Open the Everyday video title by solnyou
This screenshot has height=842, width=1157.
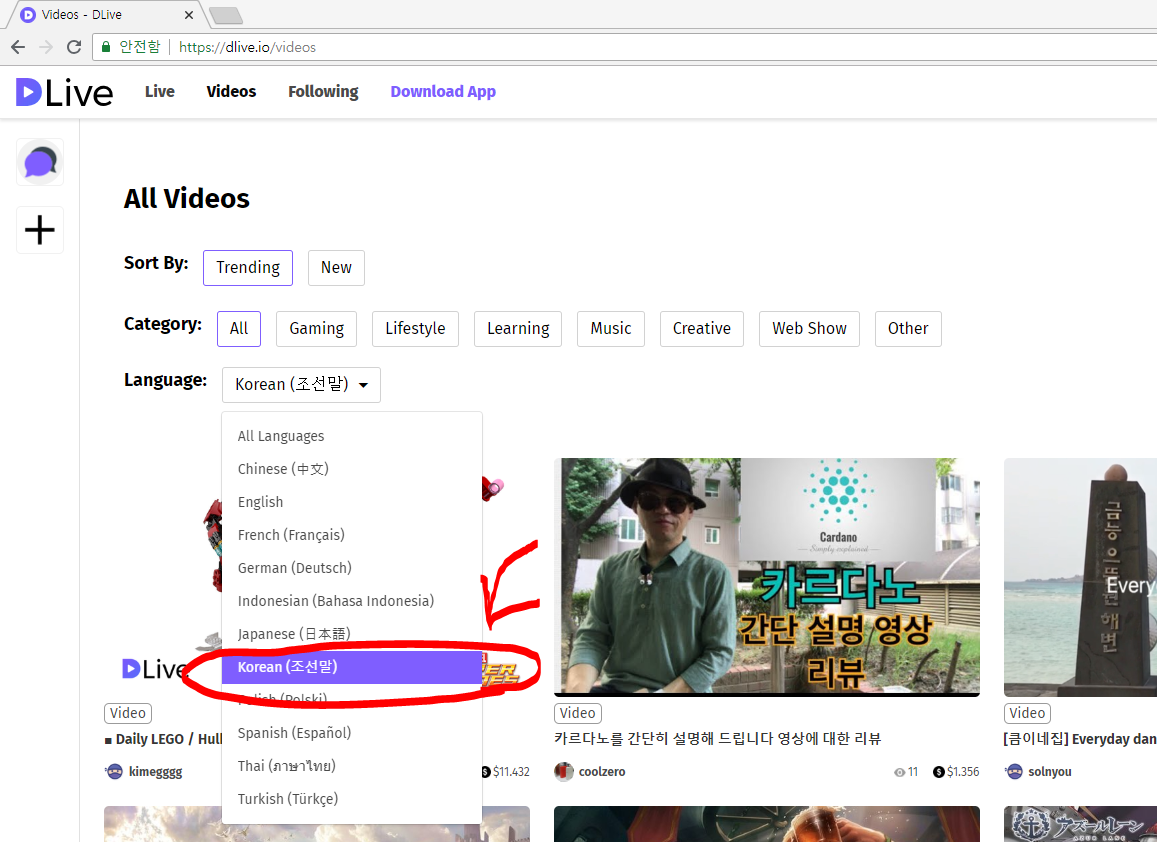pos(1080,739)
